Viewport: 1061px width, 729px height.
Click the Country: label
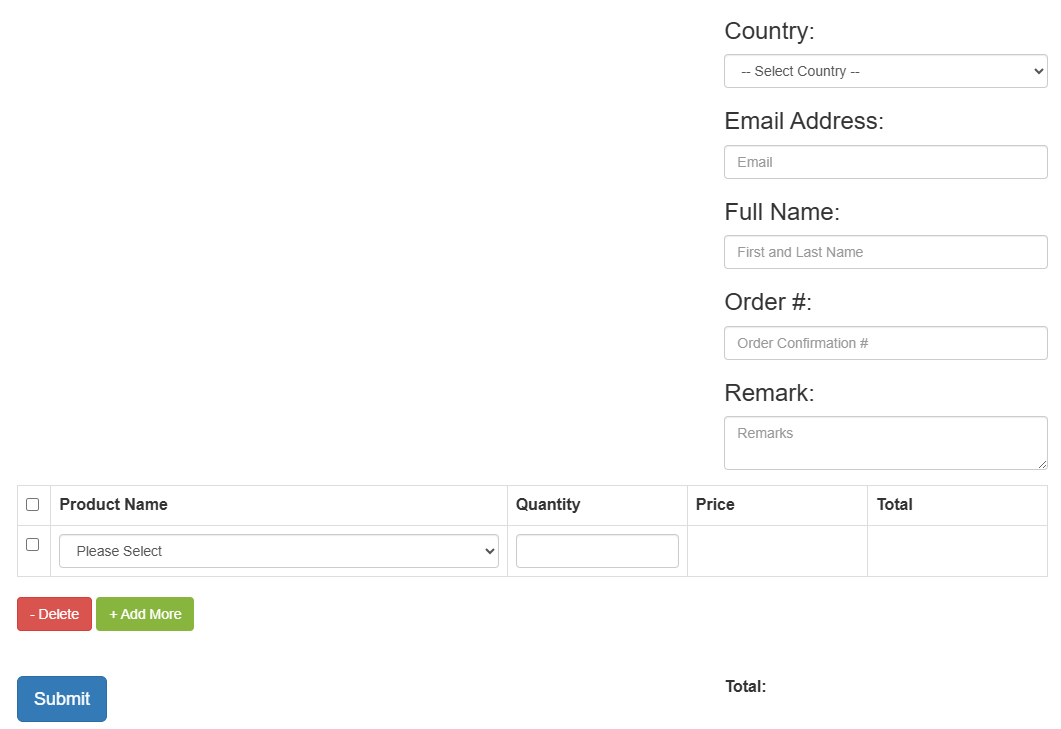click(x=769, y=31)
